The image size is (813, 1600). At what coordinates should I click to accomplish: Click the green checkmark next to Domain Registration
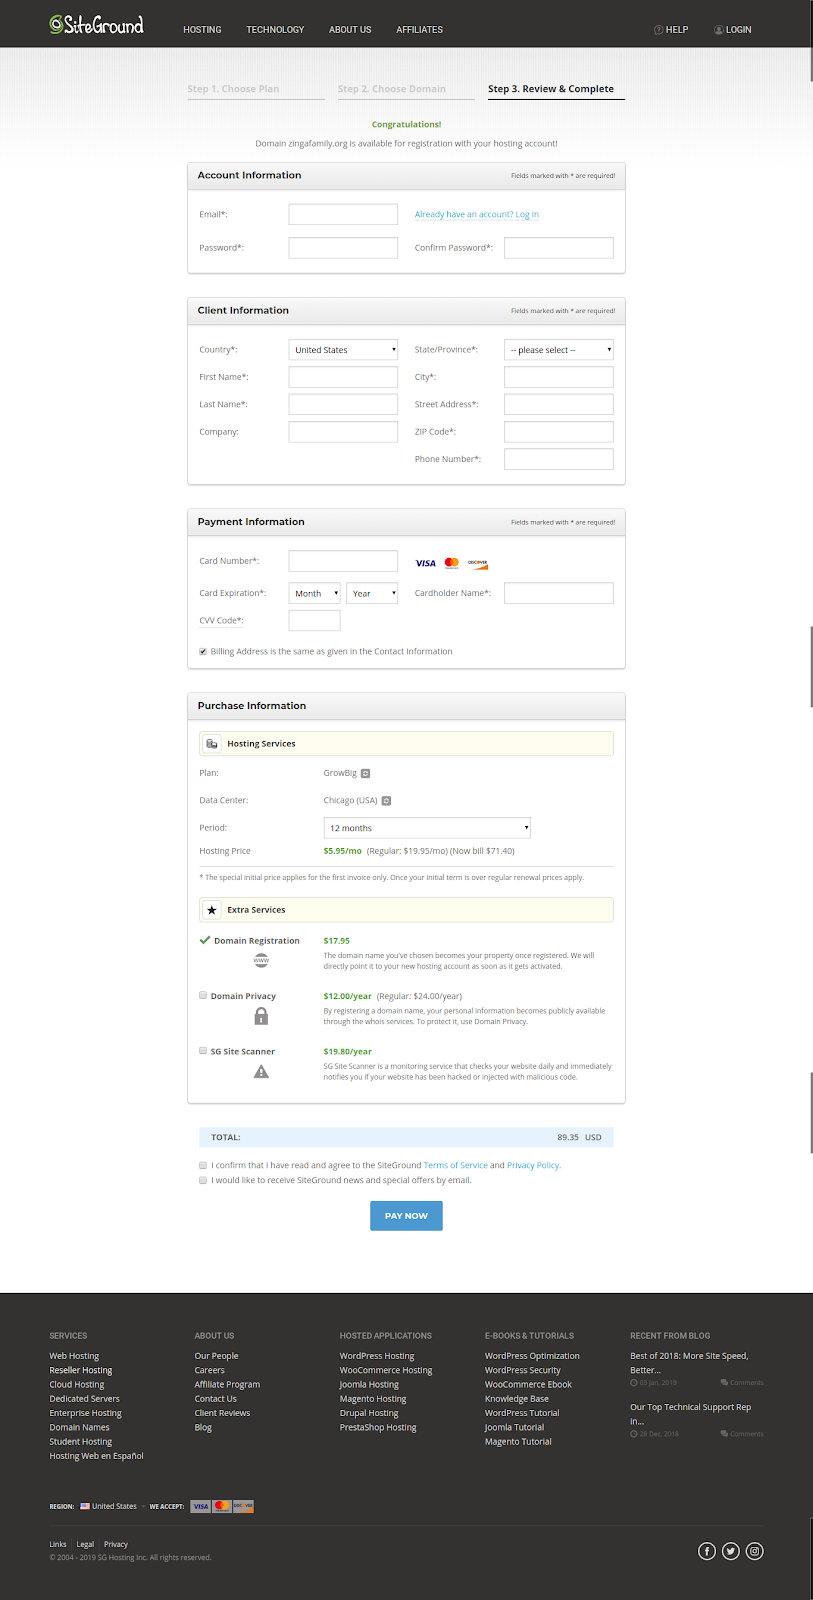[x=205, y=940]
